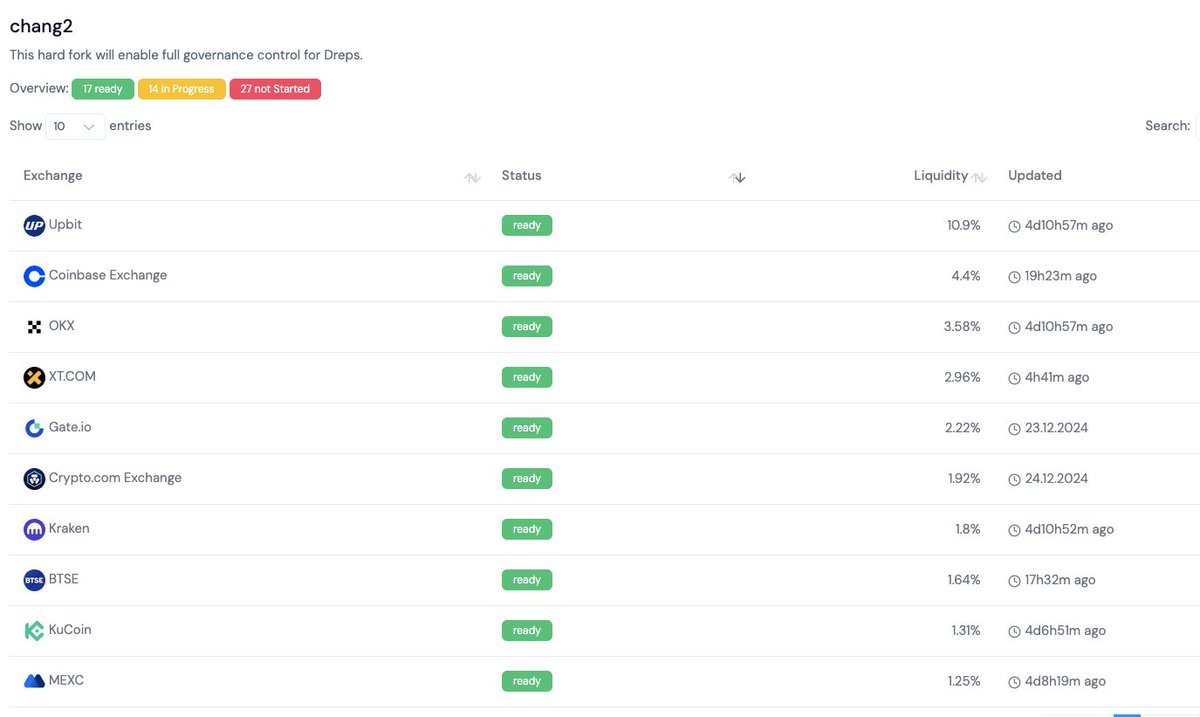This screenshot has height=717, width=1200.
Task: Click the 10.9% liquidity value
Action: (964, 226)
